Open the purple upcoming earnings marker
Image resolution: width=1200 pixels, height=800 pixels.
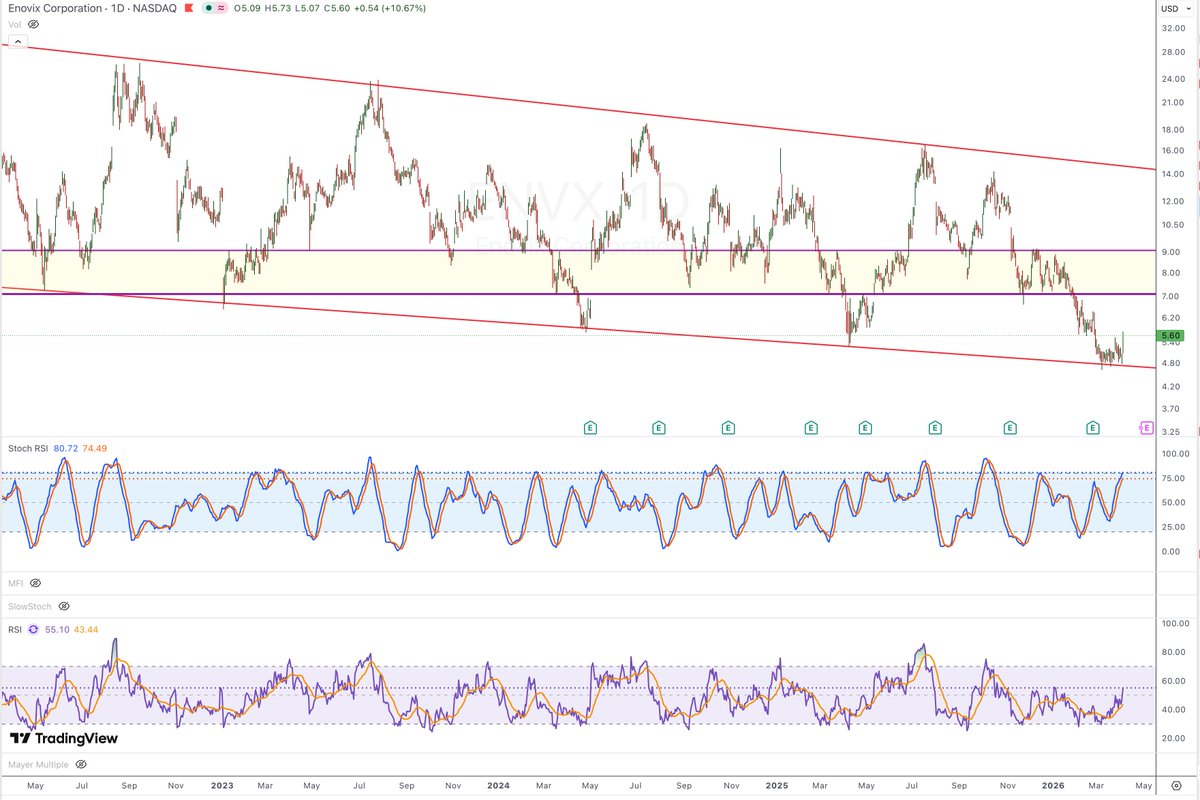click(x=1146, y=428)
